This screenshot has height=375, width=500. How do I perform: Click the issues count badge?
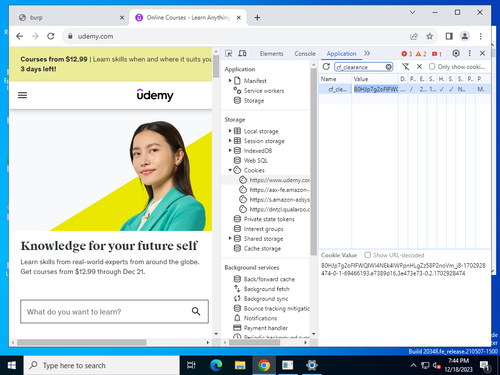[x=437, y=54]
